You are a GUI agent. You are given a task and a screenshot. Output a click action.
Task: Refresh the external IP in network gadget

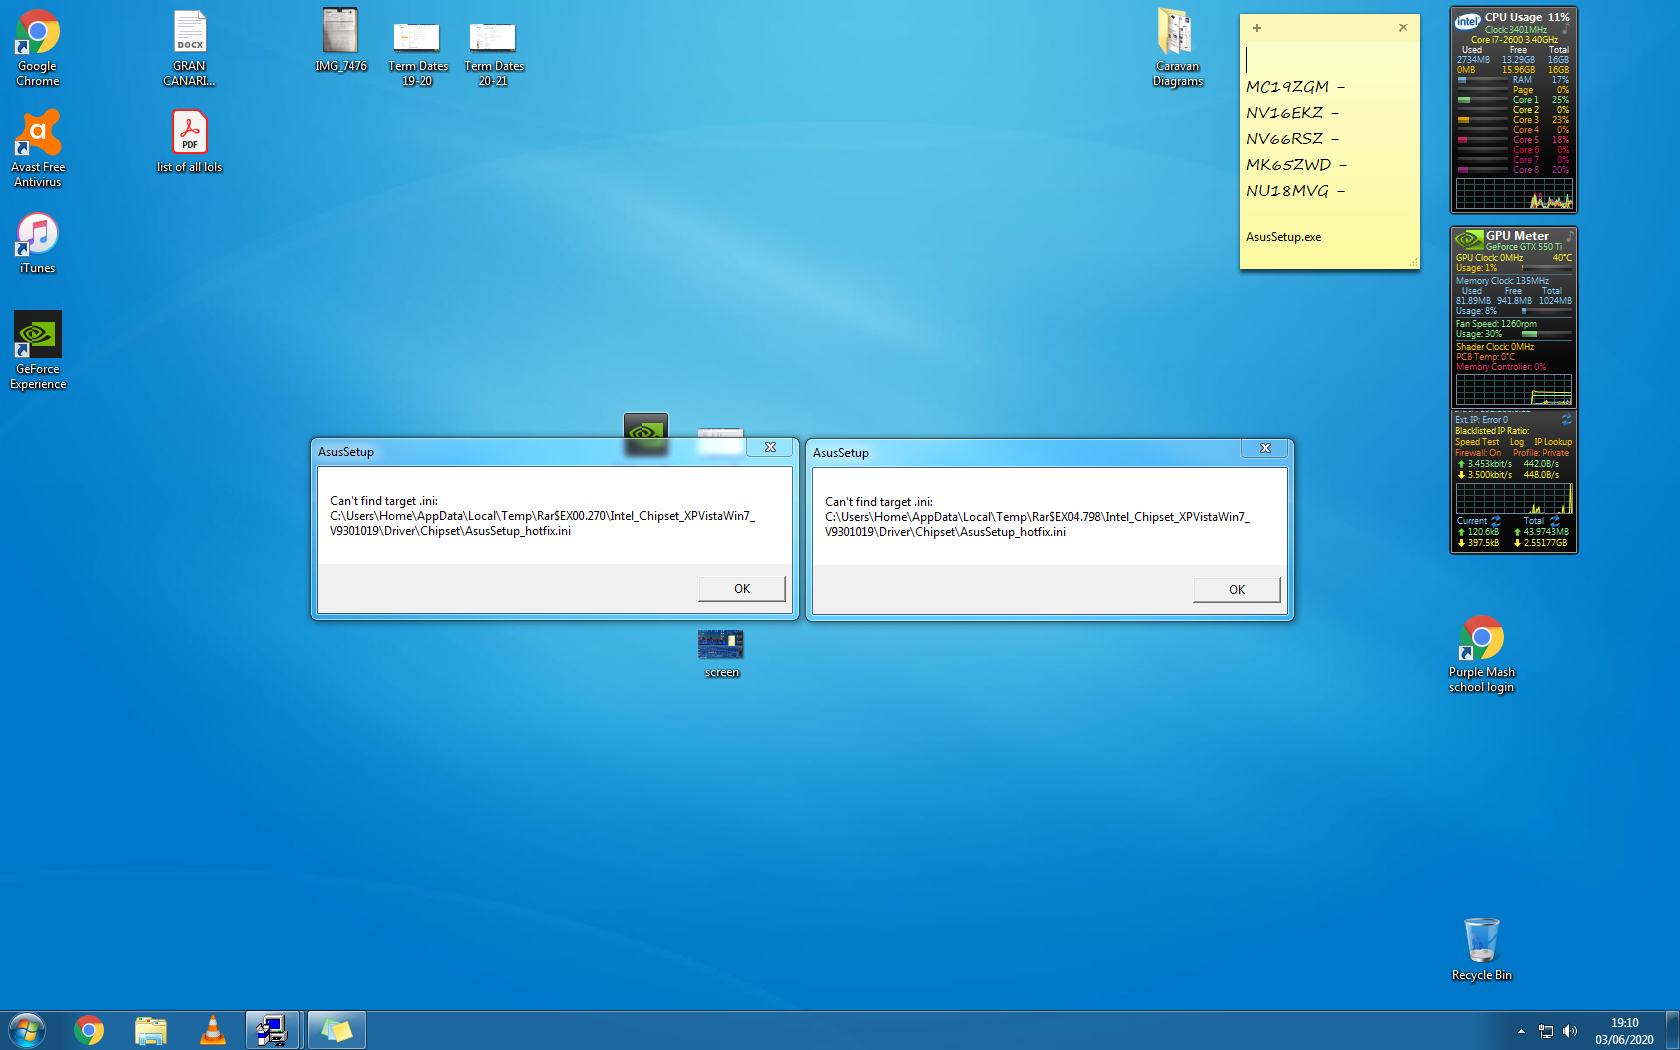pyautogui.click(x=1566, y=419)
